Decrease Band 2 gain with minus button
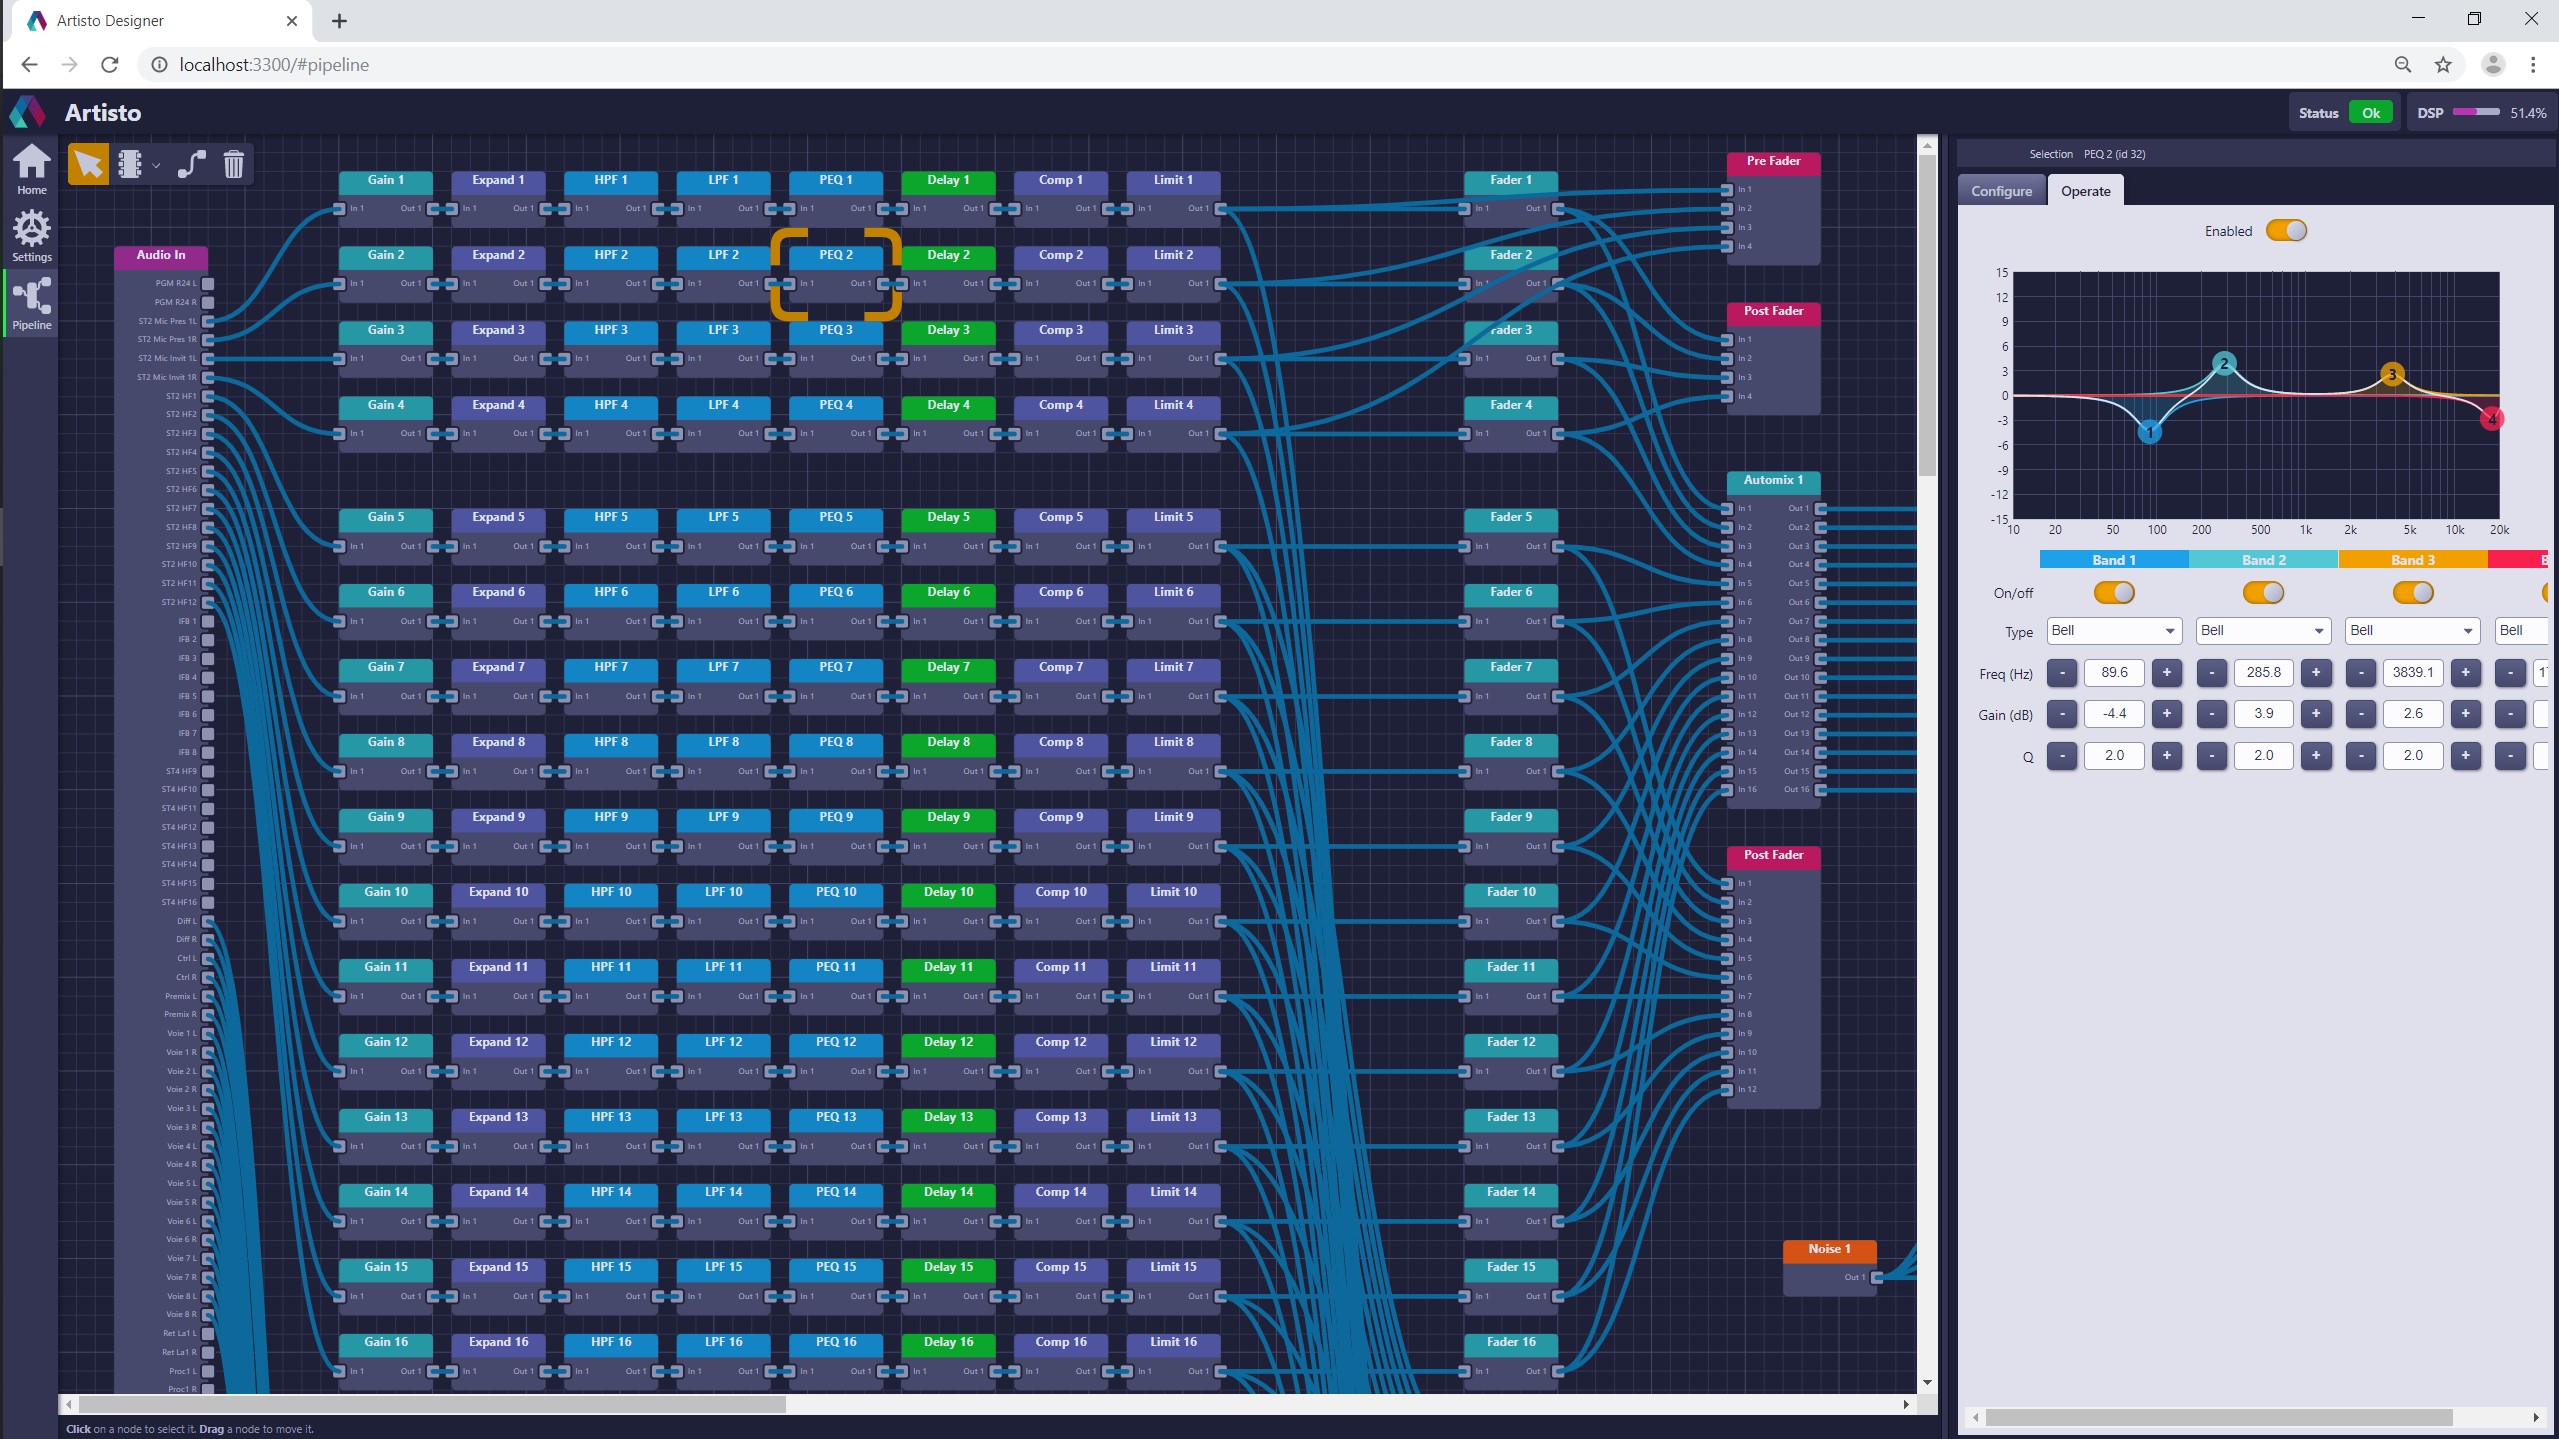Screen dimensions: 2559x1439 pos(2212,714)
